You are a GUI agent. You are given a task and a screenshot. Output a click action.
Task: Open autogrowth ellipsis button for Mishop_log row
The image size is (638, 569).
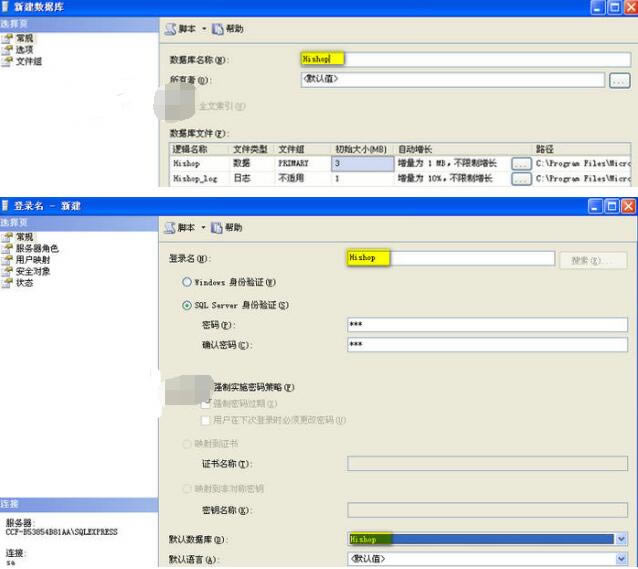[521, 179]
